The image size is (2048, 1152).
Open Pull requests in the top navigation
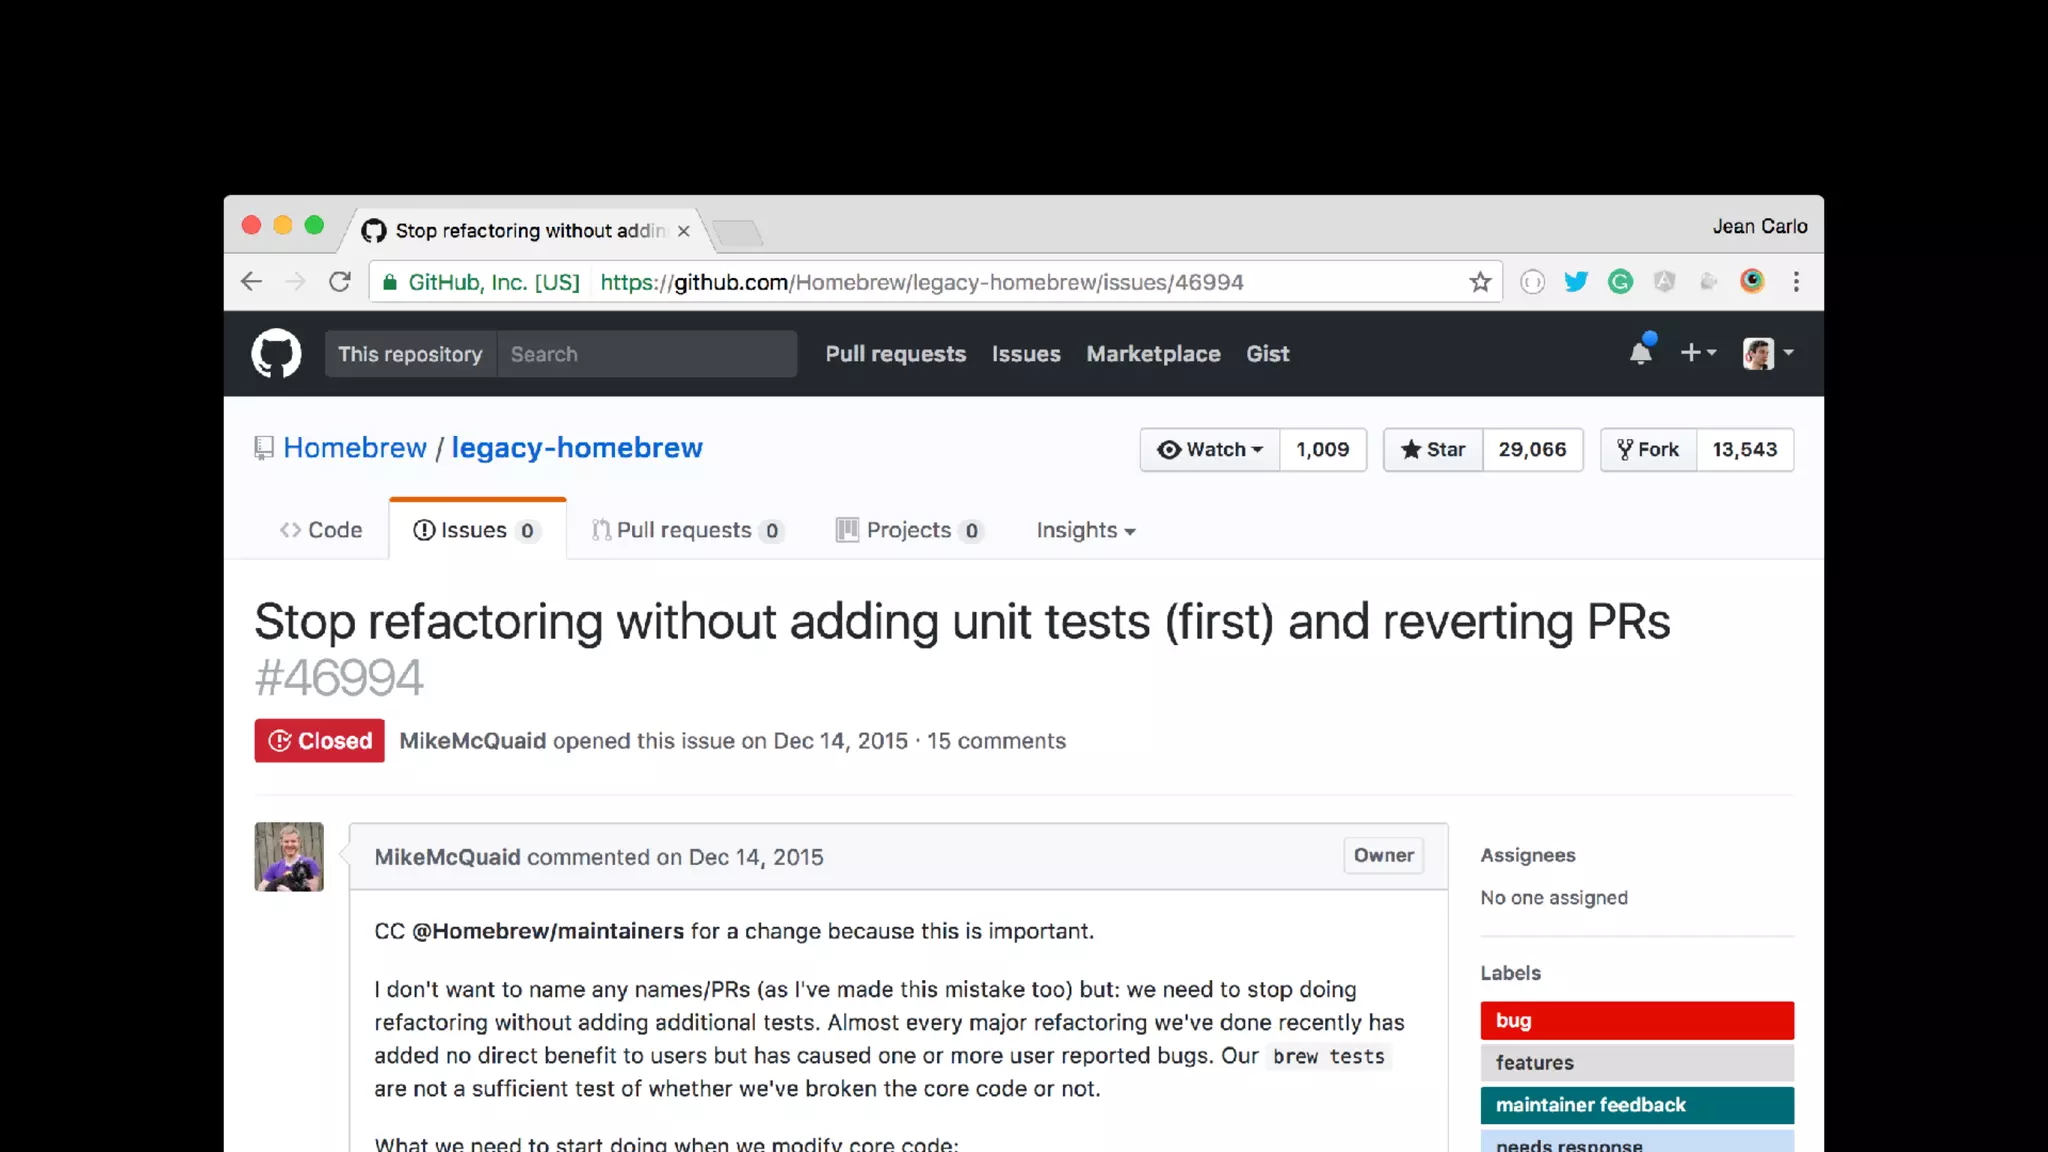[896, 354]
